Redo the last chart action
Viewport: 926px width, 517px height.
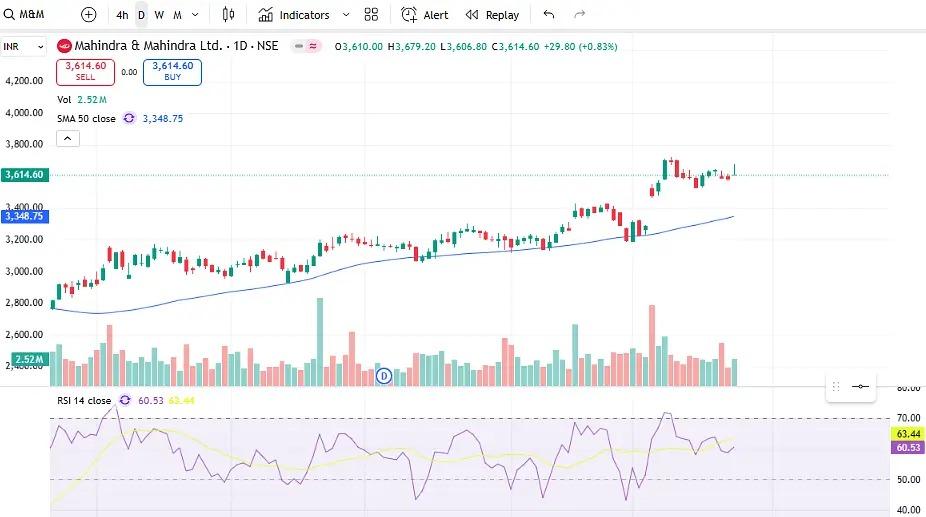(x=579, y=14)
